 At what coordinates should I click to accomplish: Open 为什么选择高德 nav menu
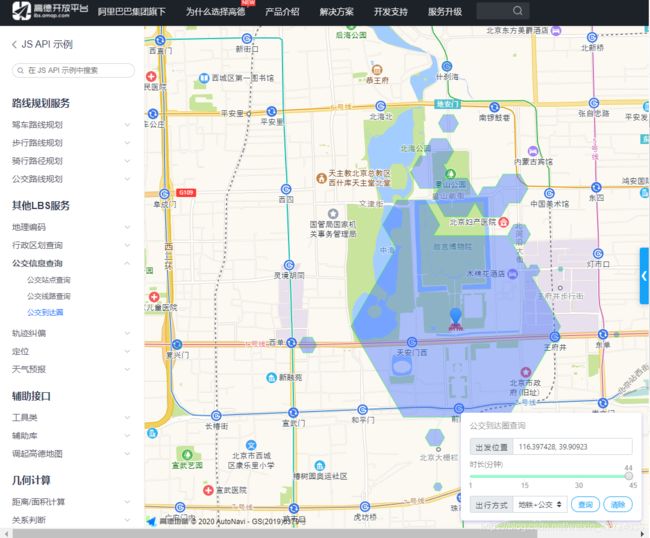click(216, 12)
